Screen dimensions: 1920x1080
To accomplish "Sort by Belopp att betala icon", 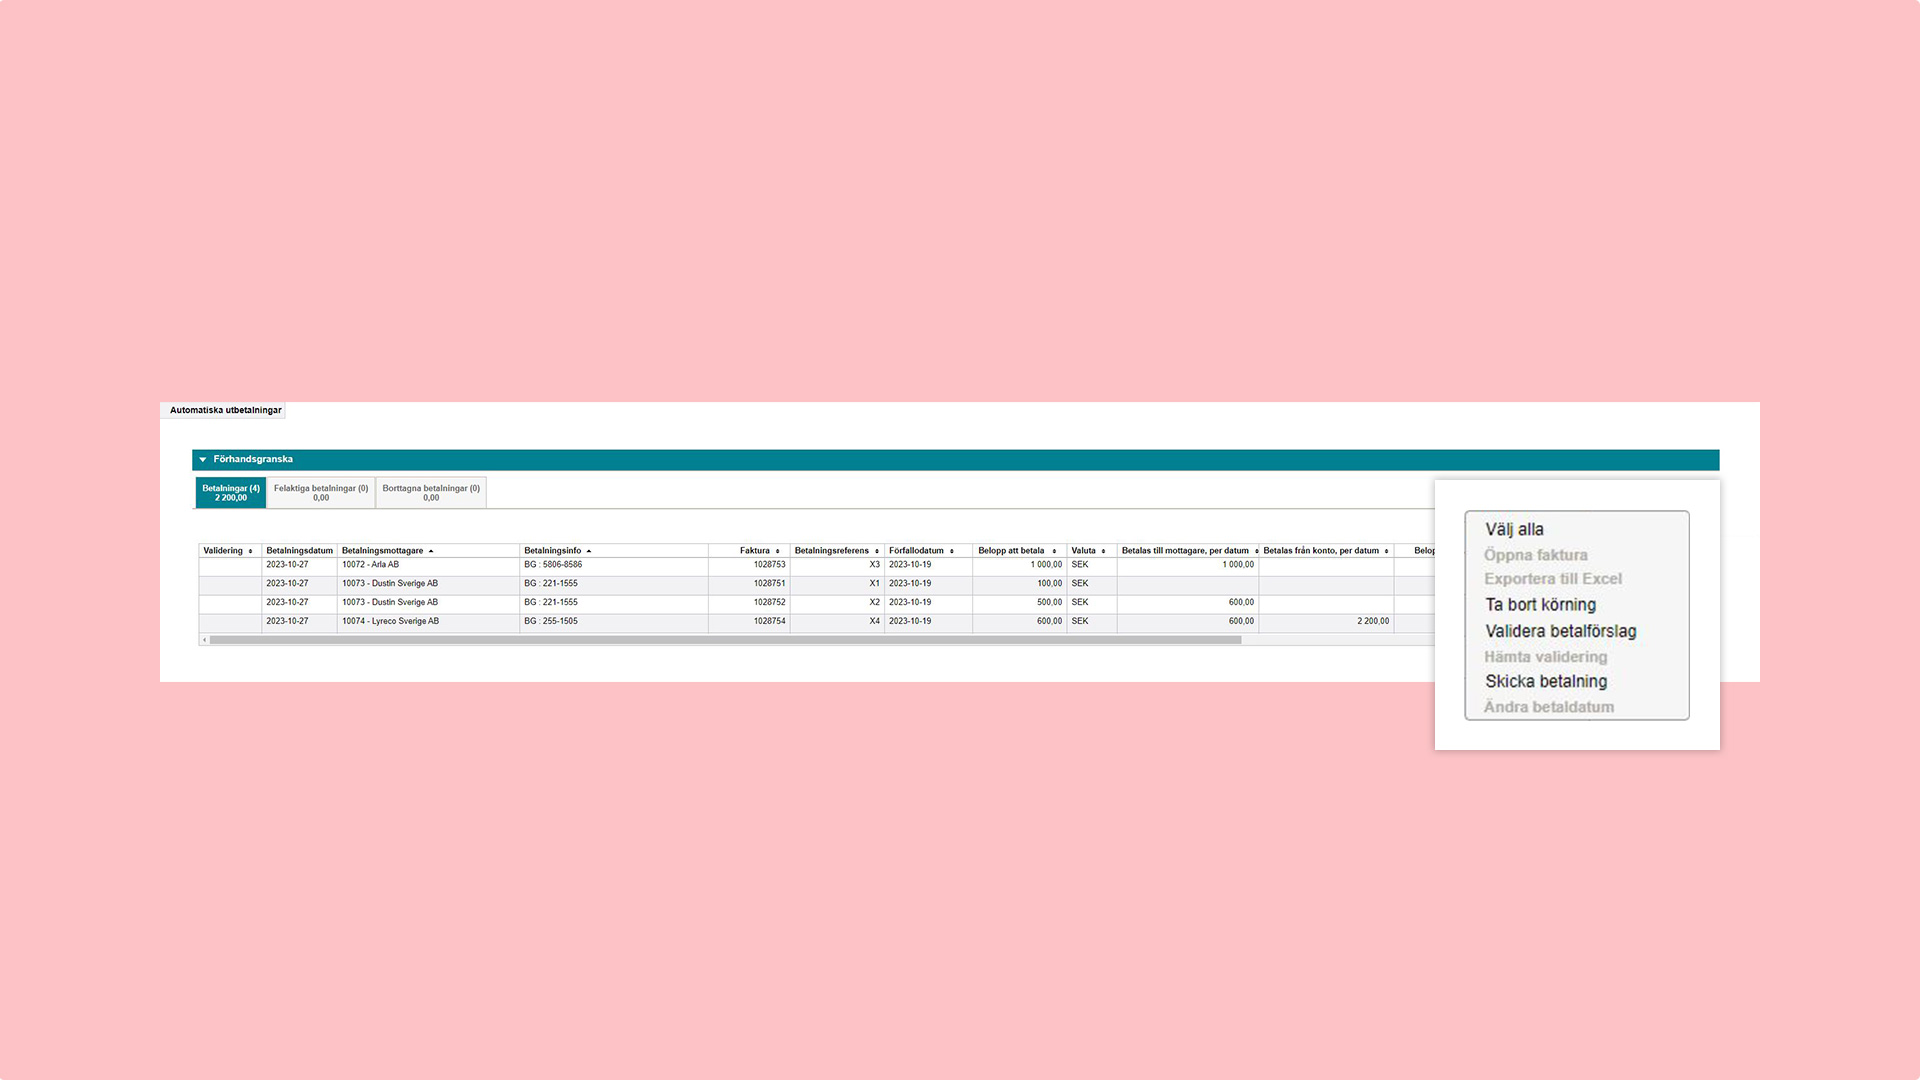I will click(x=1054, y=551).
